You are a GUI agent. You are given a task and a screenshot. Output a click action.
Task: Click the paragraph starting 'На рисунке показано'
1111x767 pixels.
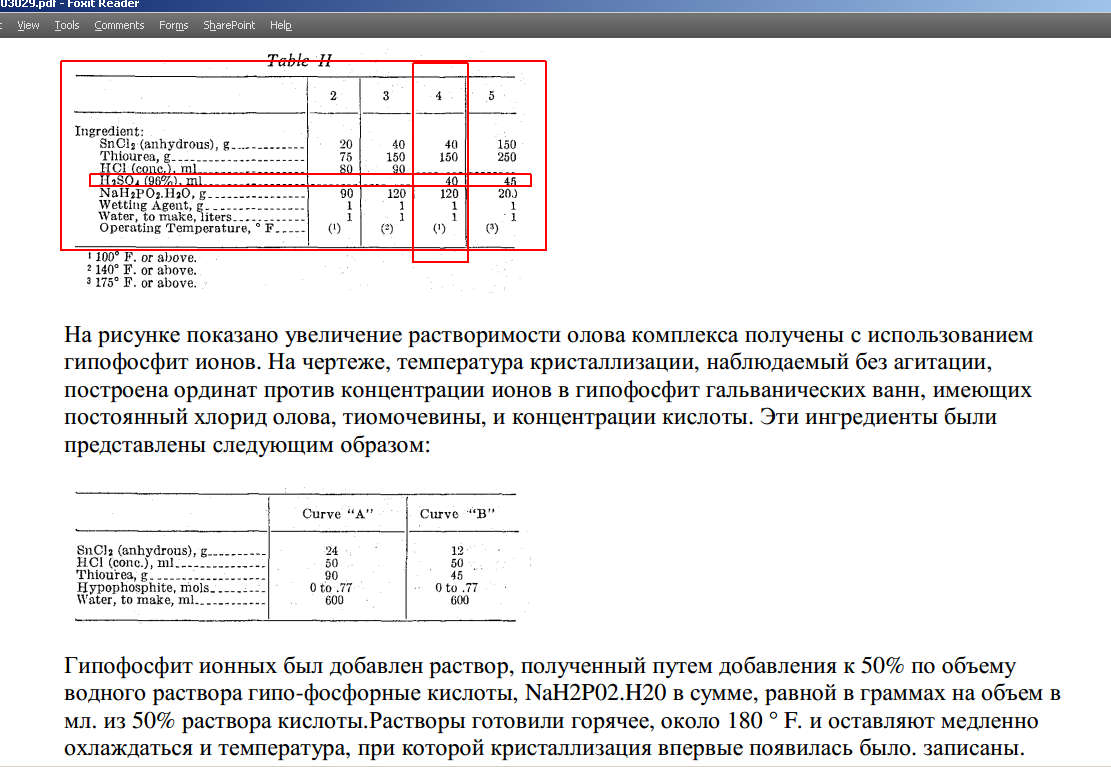click(x=548, y=389)
